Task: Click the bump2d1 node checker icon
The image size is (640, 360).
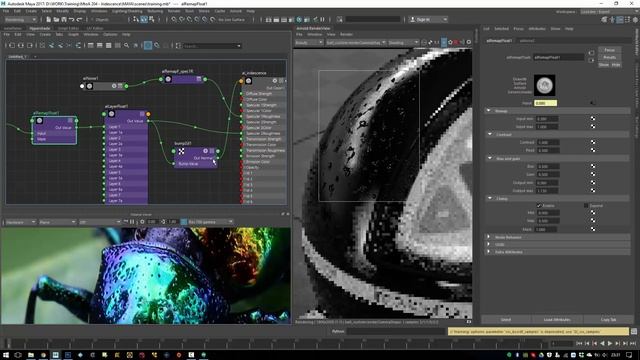Action: pos(181,151)
